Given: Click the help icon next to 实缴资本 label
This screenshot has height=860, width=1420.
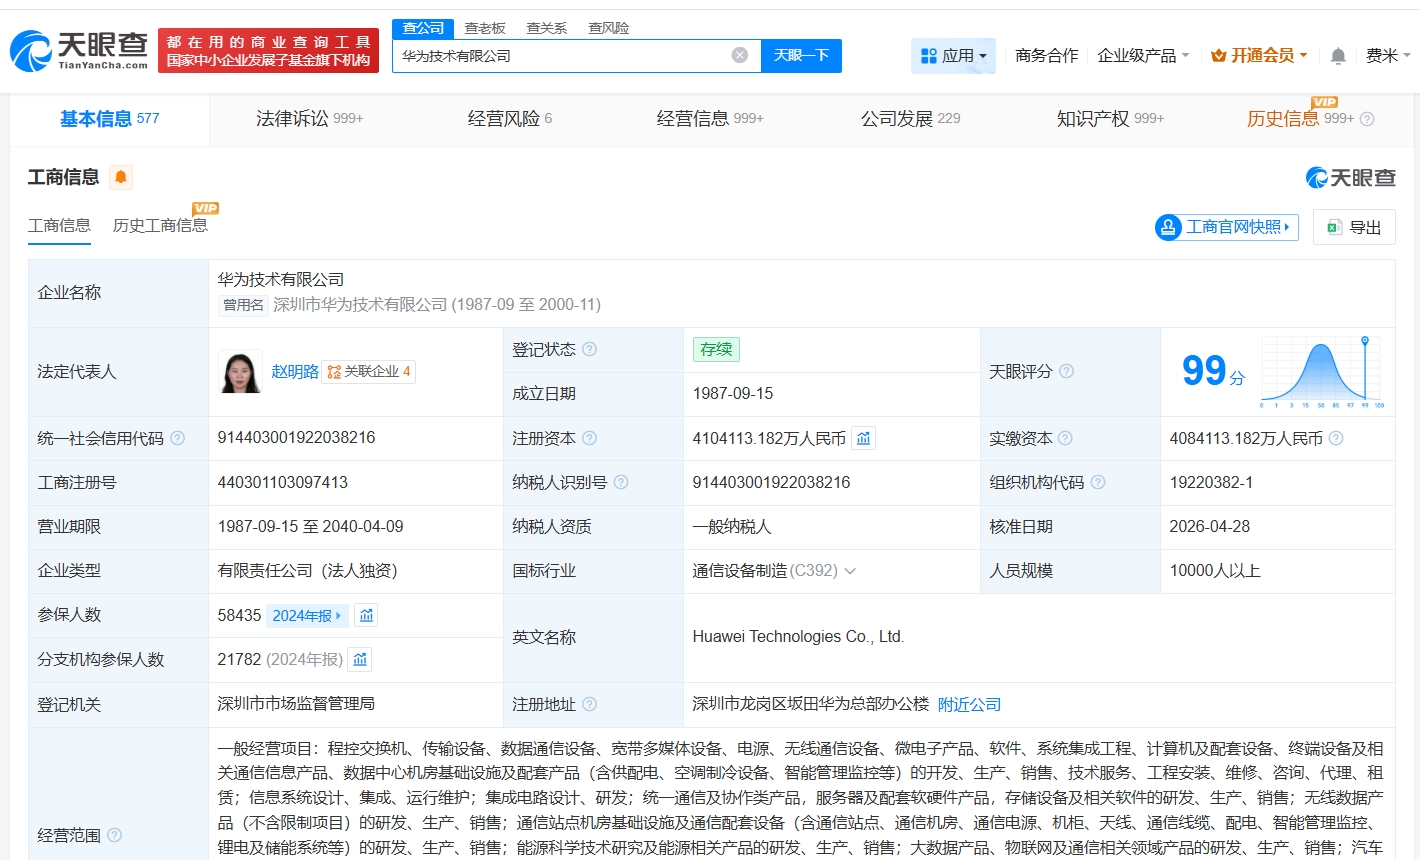Looking at the screenshot, I should (x=1065, y=438).
